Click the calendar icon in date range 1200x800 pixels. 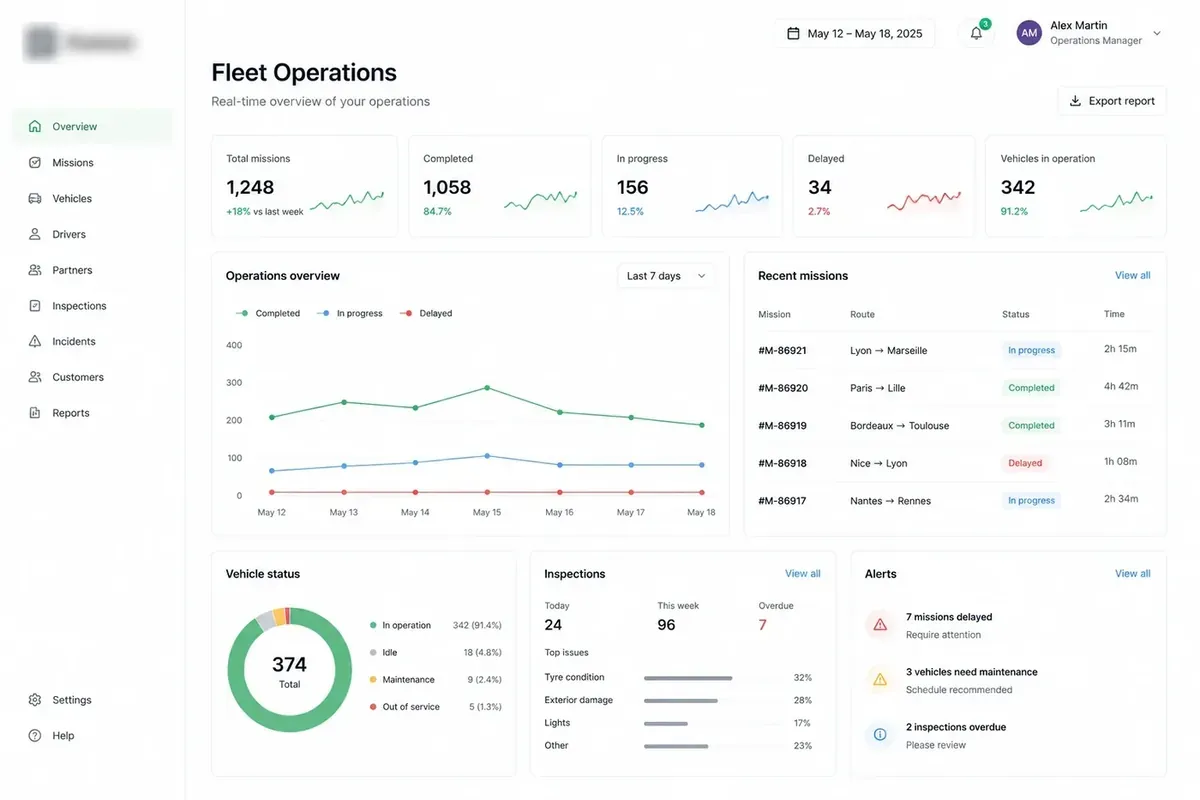pyautogui.click(x=793, y=33)
